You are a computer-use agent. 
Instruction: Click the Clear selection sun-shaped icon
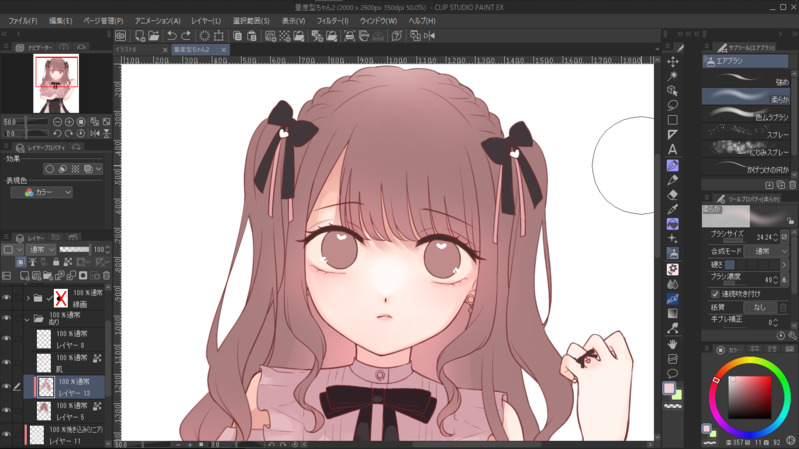click(204, 36)
